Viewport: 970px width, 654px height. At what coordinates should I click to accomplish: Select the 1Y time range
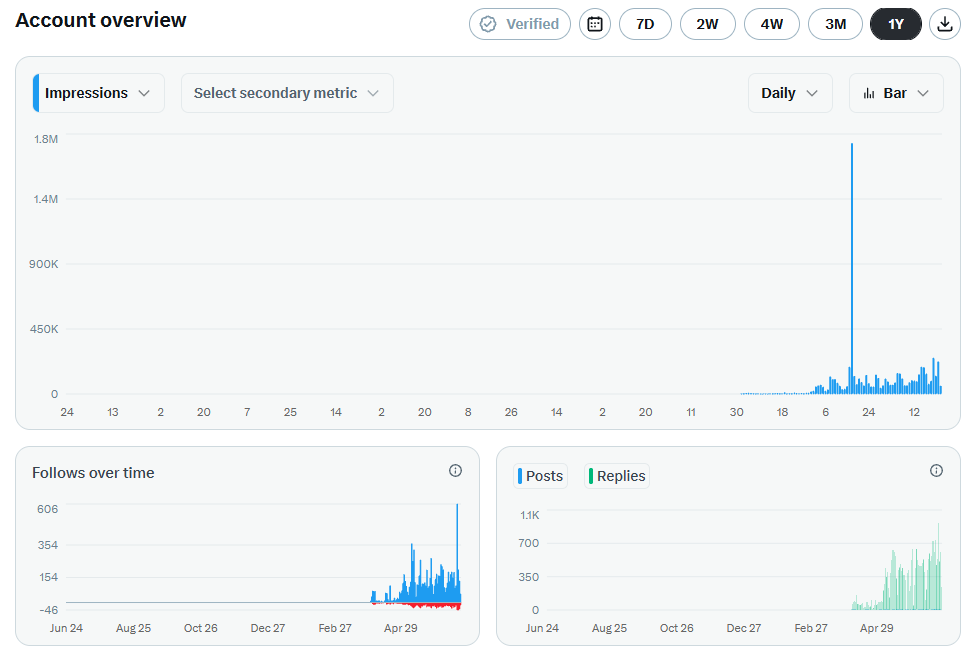pos(896,24)
